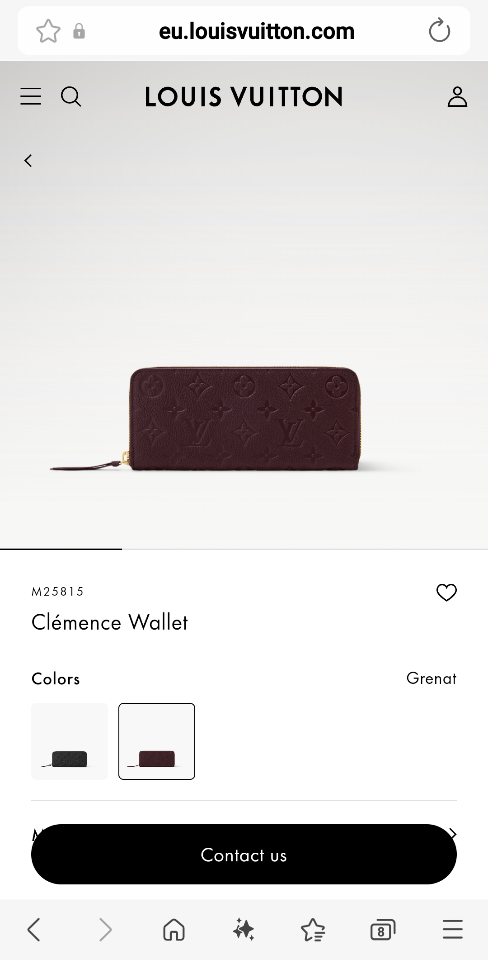The height and width of the screenshot is (960, 488).
Task: Go to browser home page
Action: pyautogui.click(x=174, y=930)
